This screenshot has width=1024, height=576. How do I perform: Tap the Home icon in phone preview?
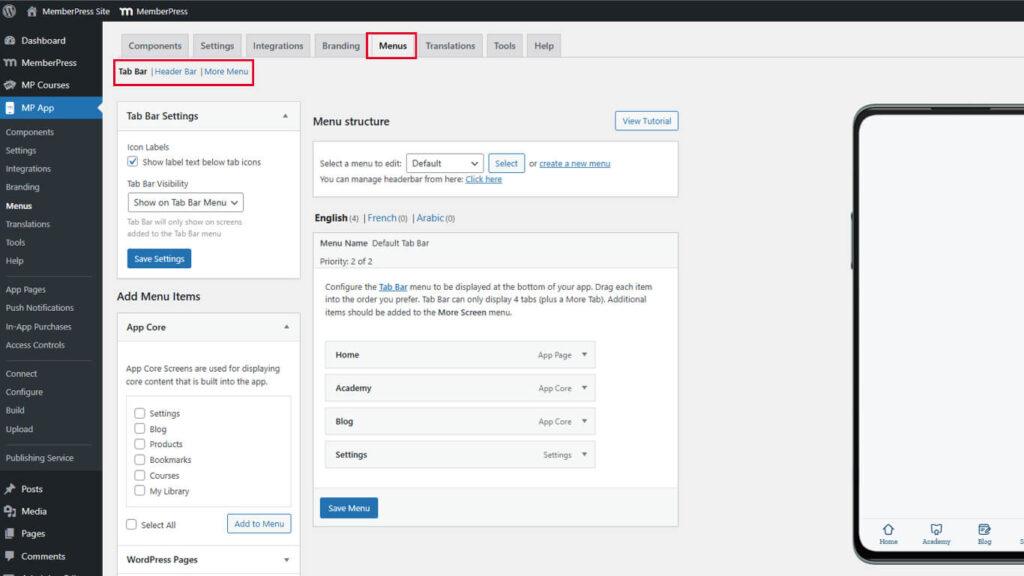pos(888,530)
